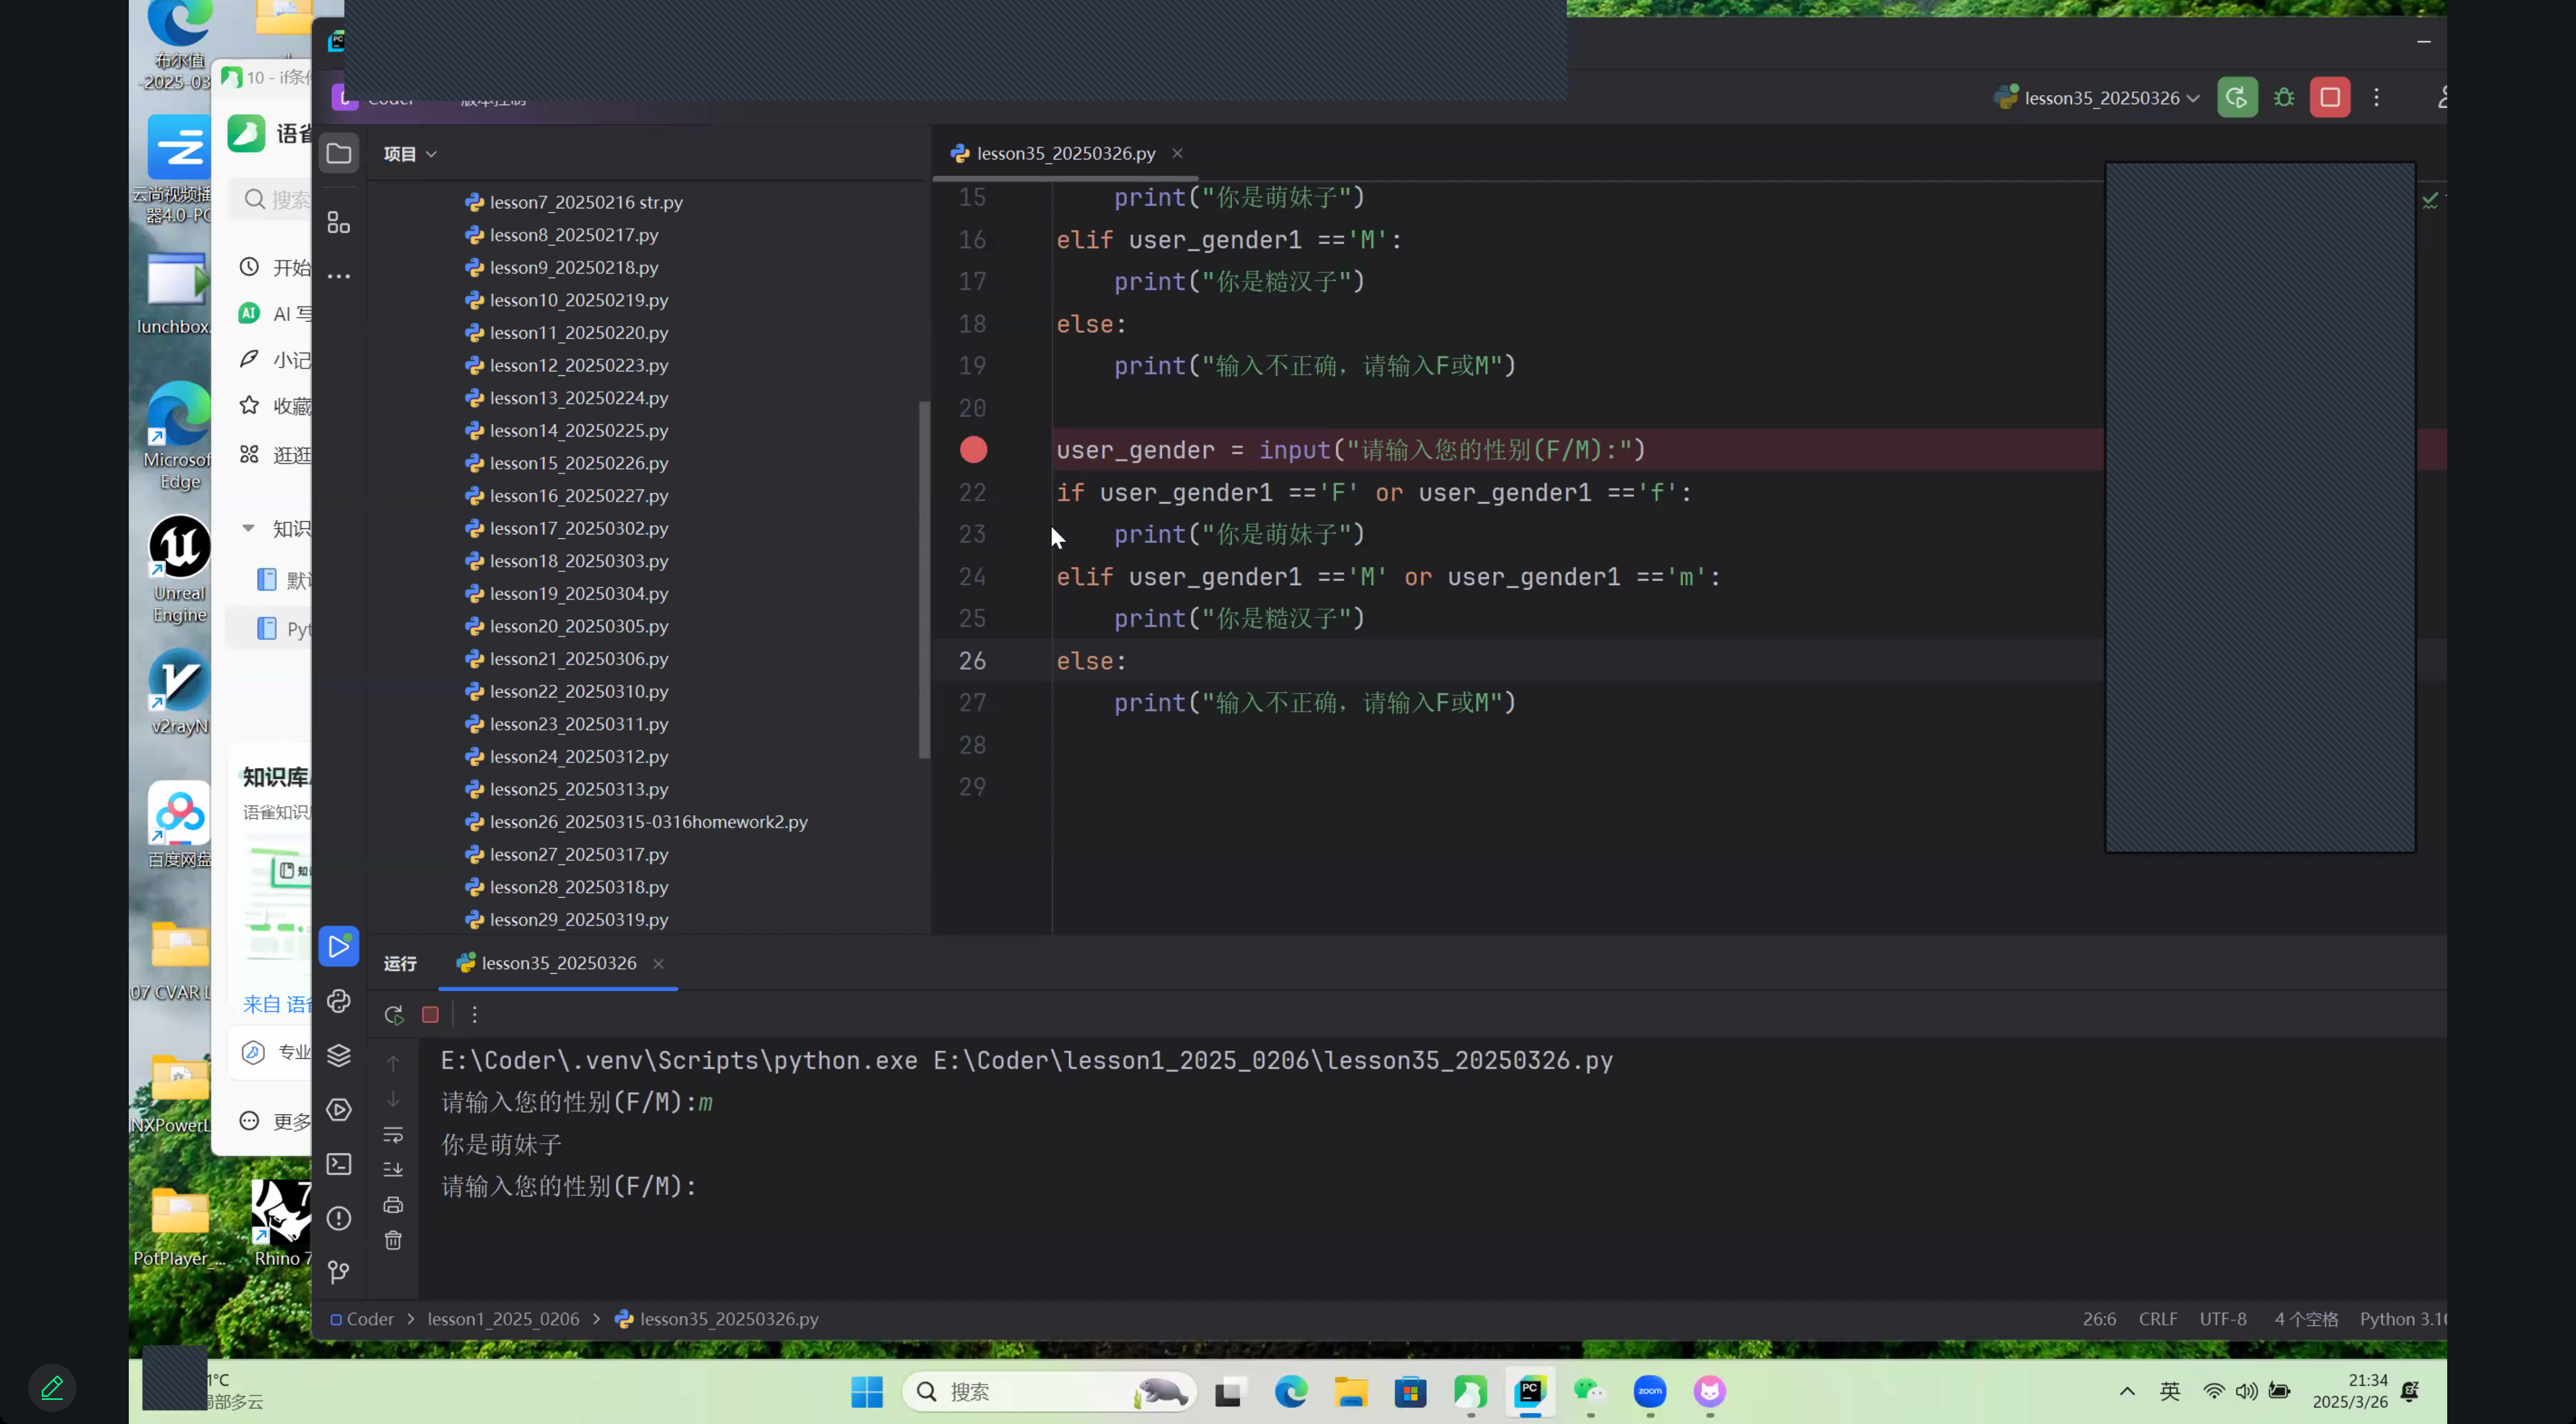Open Microsoft Edge from the taskbar
Viewport: 2576px width, 1424px height.
pyautogui.click(x=1291, y=1392)
